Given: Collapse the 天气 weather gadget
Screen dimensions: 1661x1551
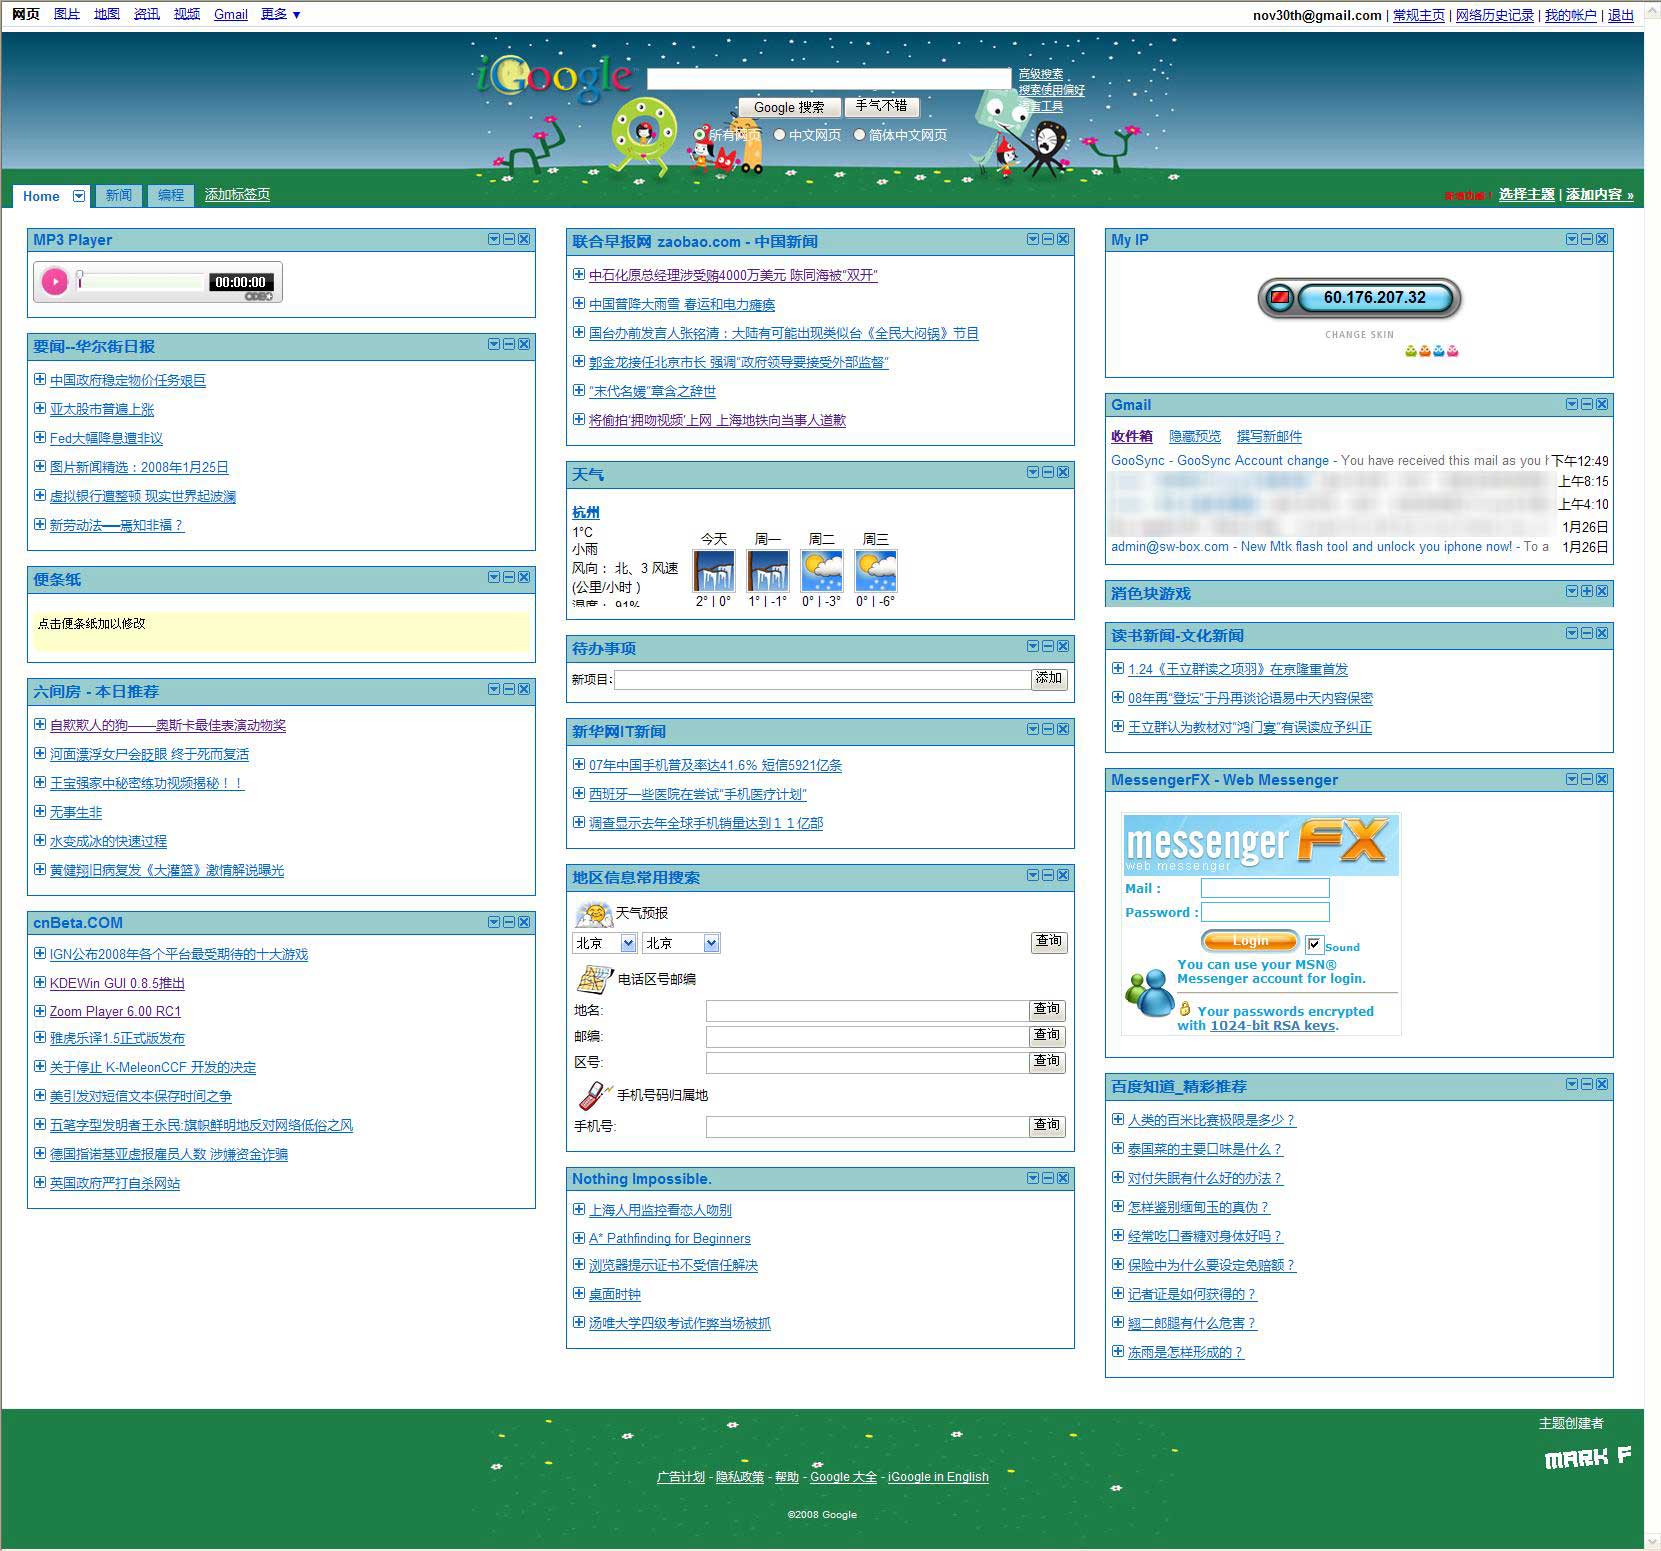Looking at the screenshot, I should [1048, 472].
